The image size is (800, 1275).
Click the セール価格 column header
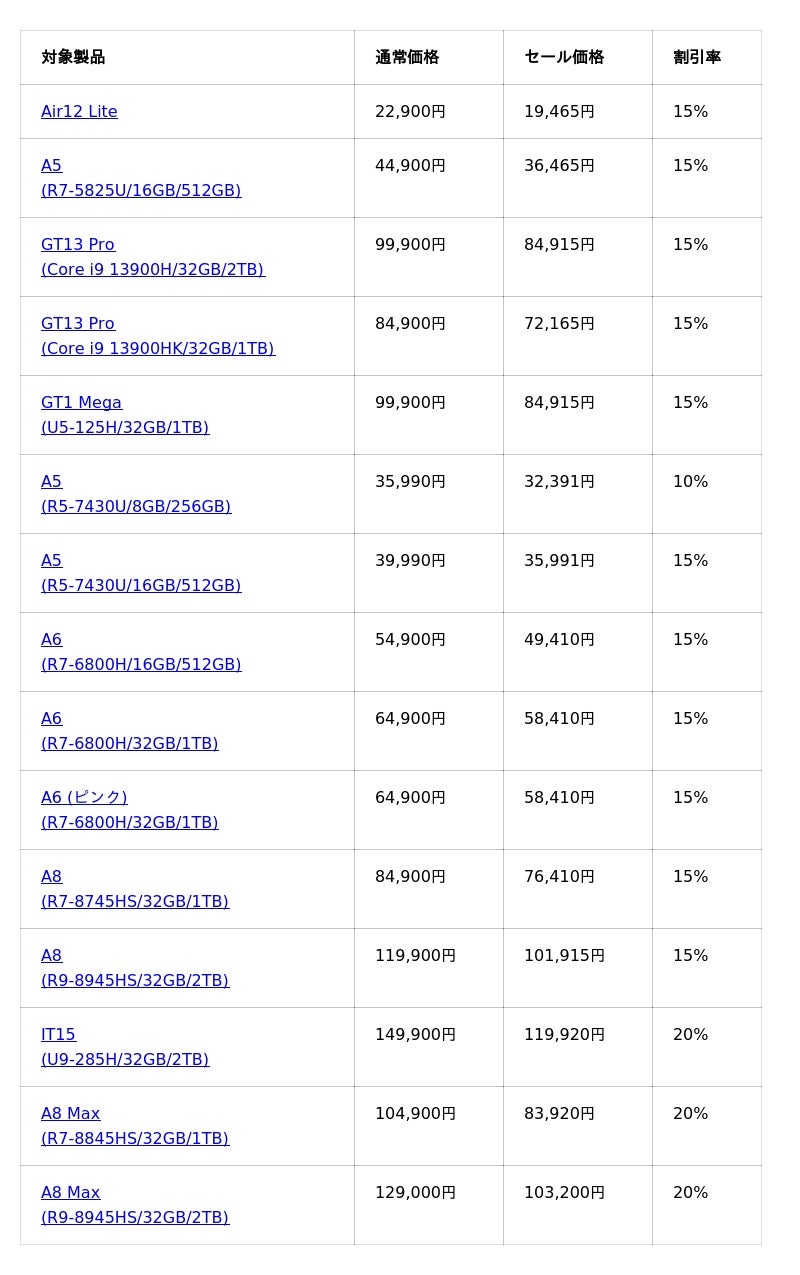[564, 57]
